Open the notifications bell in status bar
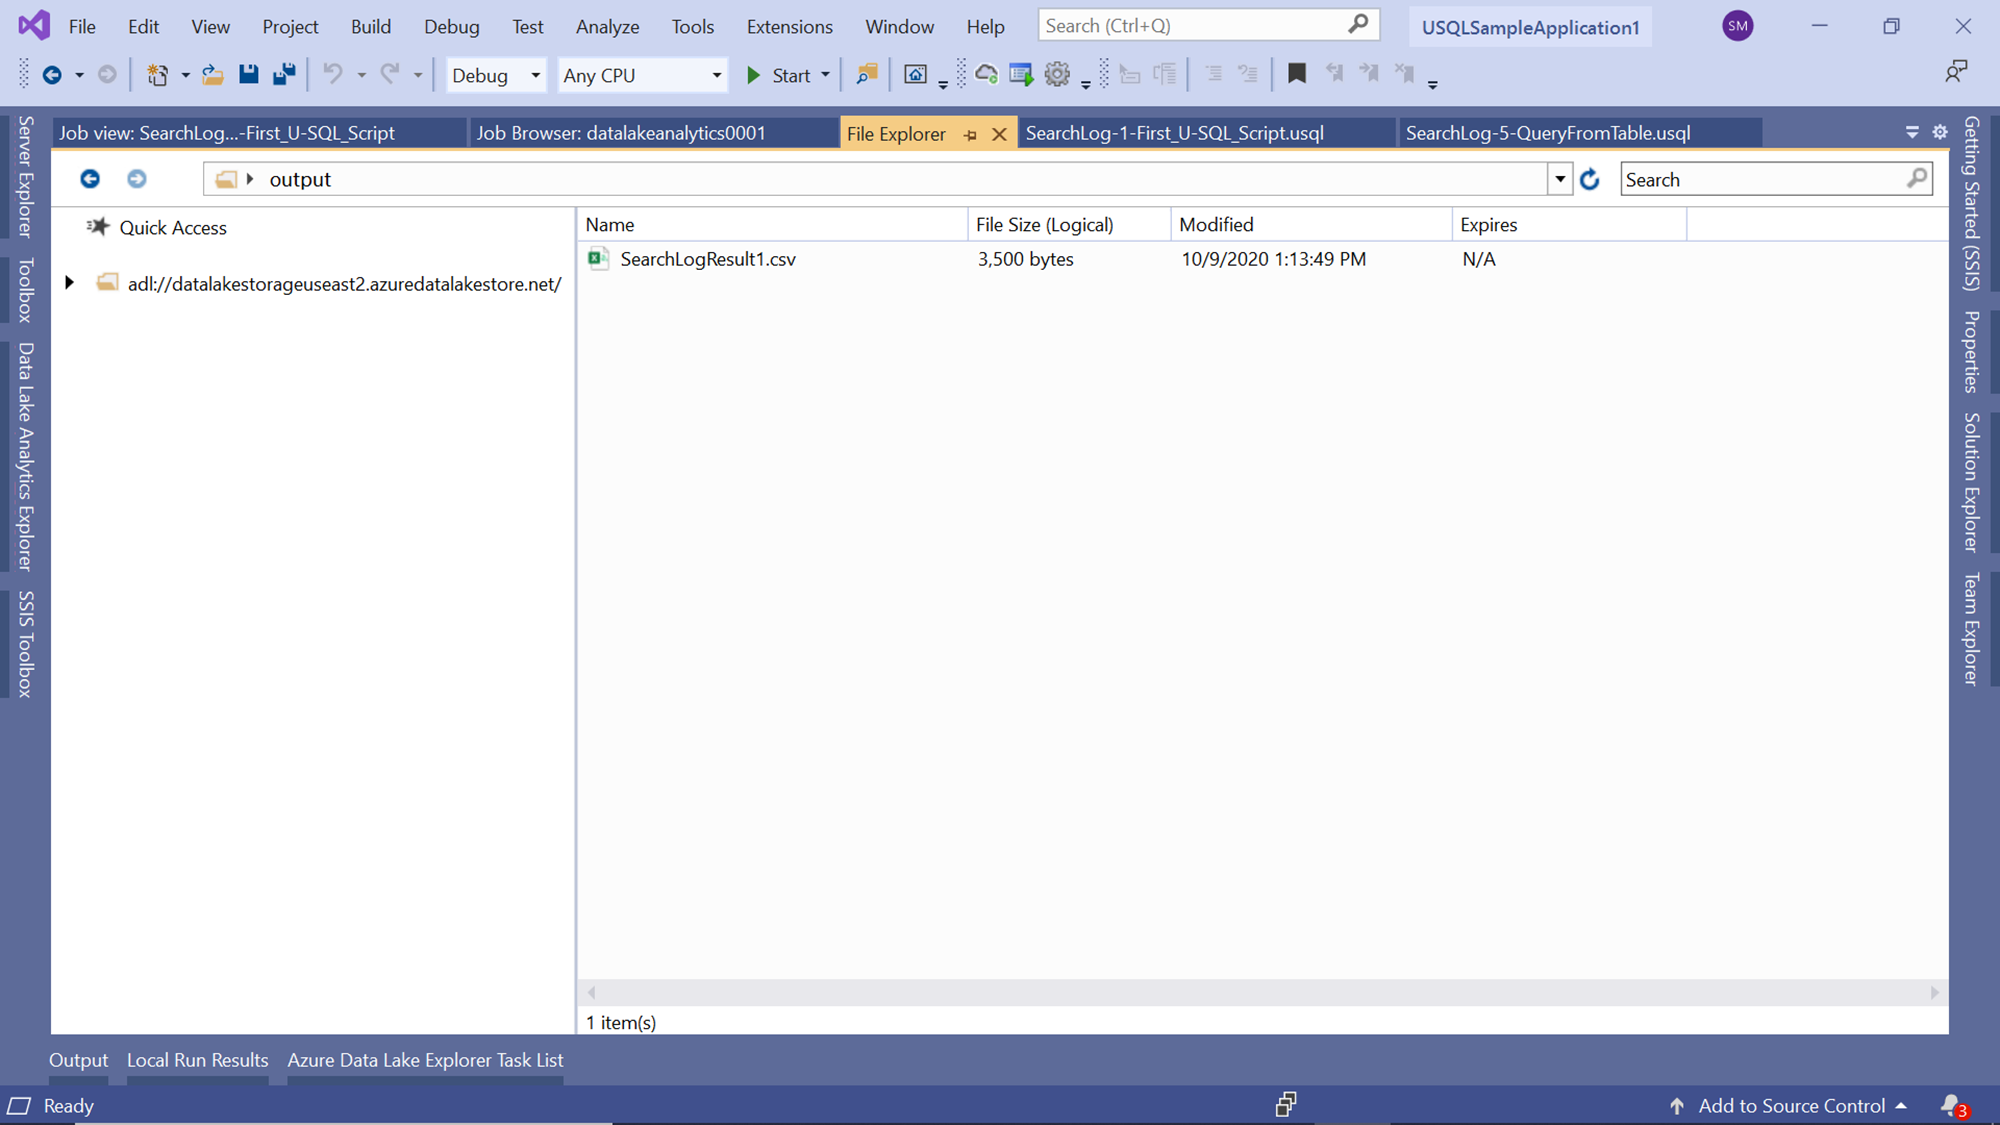Image resolution: width=2000 pixels, height=1125 pixels. [1951, 1105]
